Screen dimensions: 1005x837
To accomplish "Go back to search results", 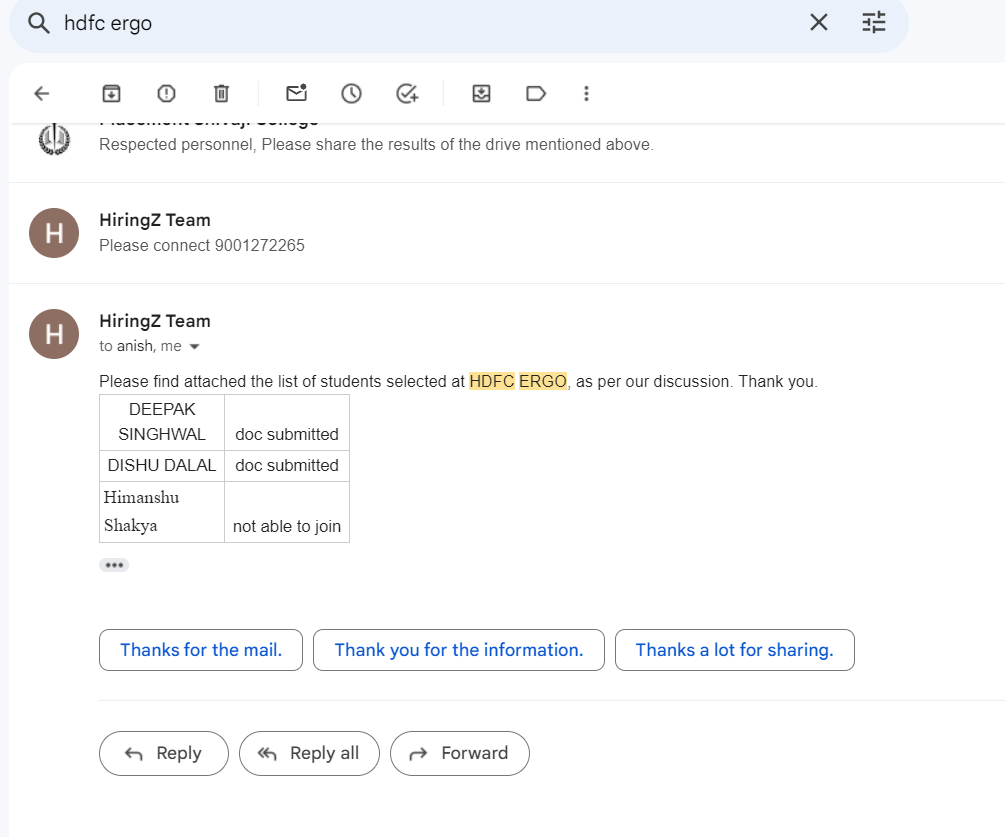I will pos(42,94).
